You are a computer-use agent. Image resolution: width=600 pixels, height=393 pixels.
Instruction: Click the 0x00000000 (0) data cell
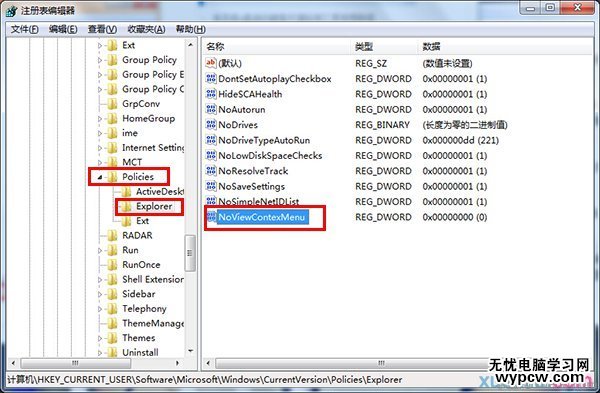click(x=455, y=217)
